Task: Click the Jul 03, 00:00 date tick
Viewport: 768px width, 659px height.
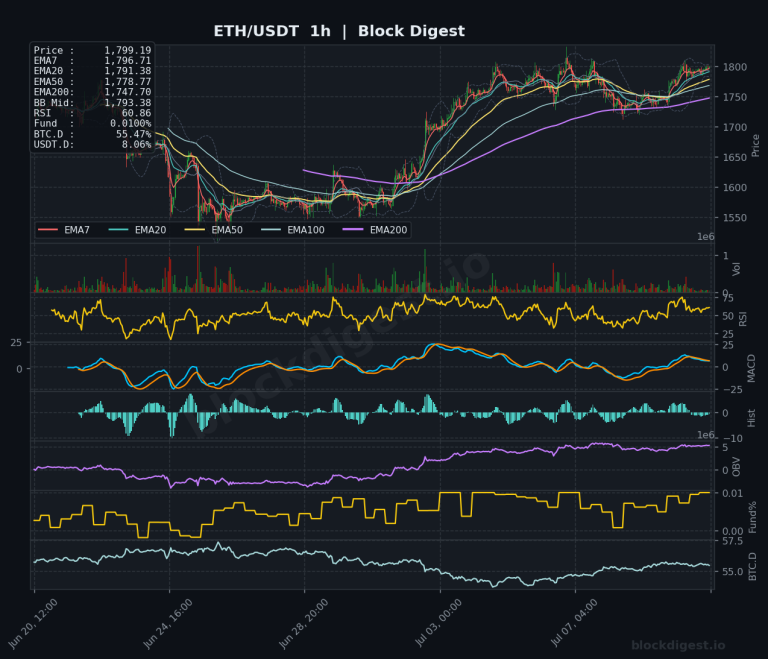Action: (439, 623)
